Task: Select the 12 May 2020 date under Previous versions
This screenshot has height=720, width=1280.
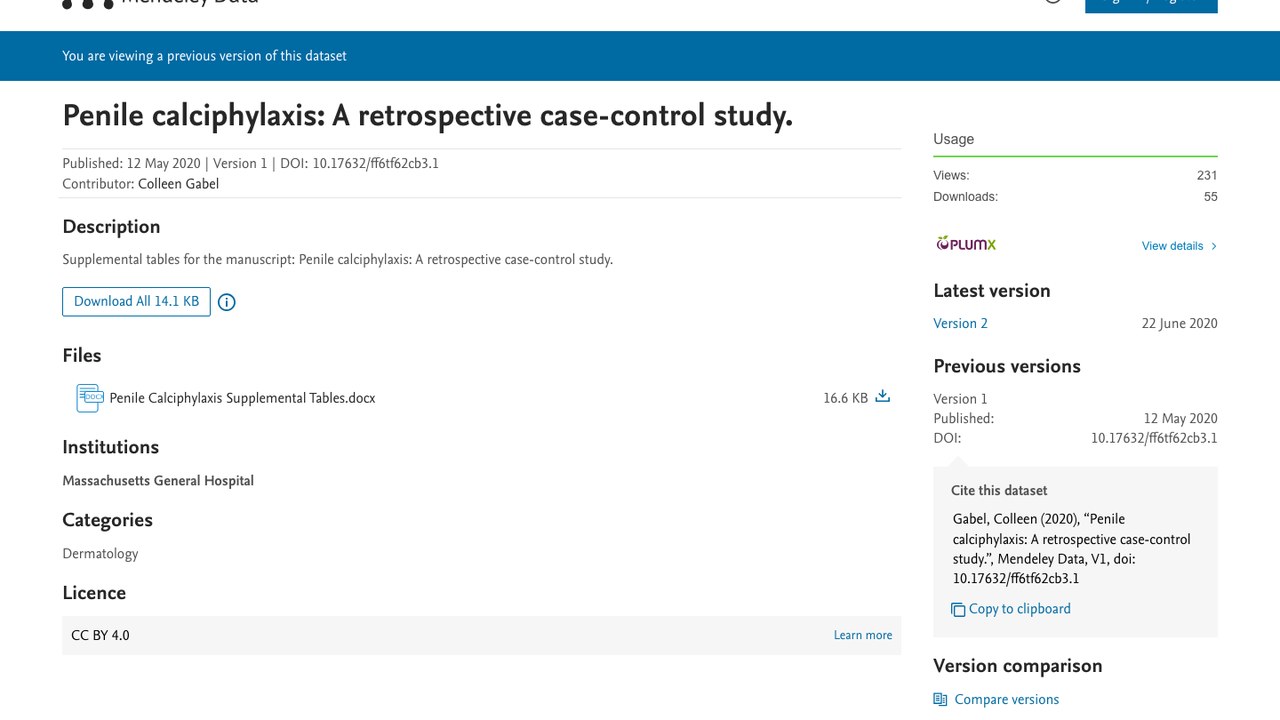Action: [1180, 419]
